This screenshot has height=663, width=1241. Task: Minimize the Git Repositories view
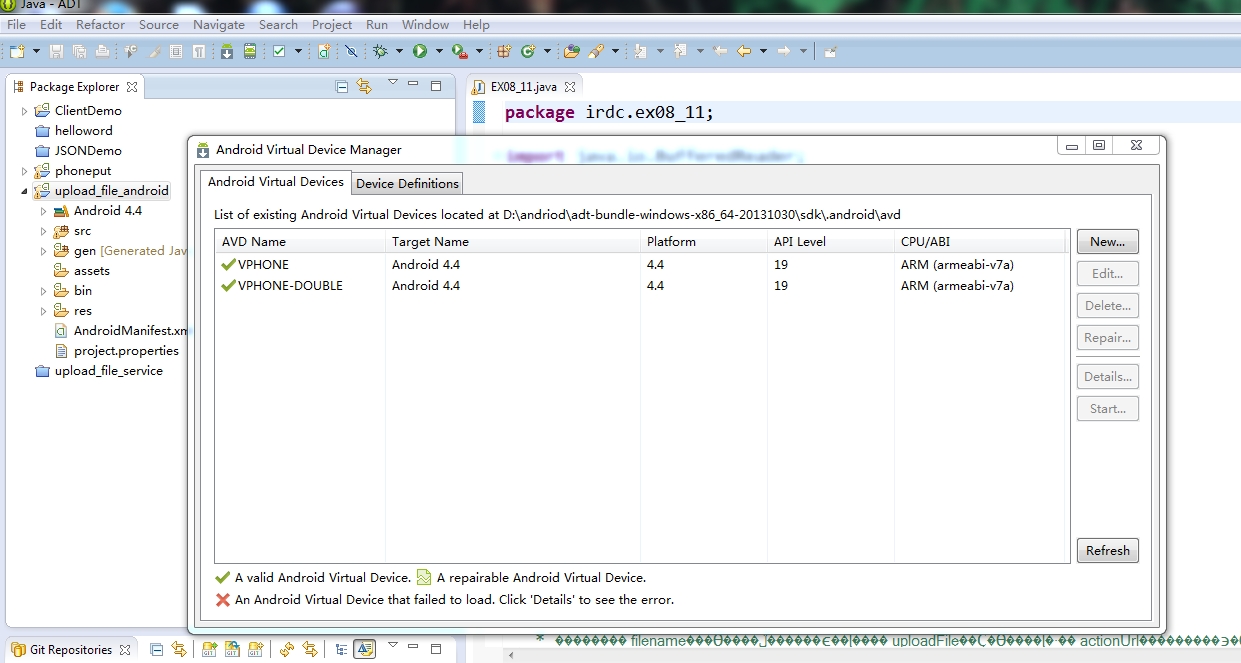point(413,646)
